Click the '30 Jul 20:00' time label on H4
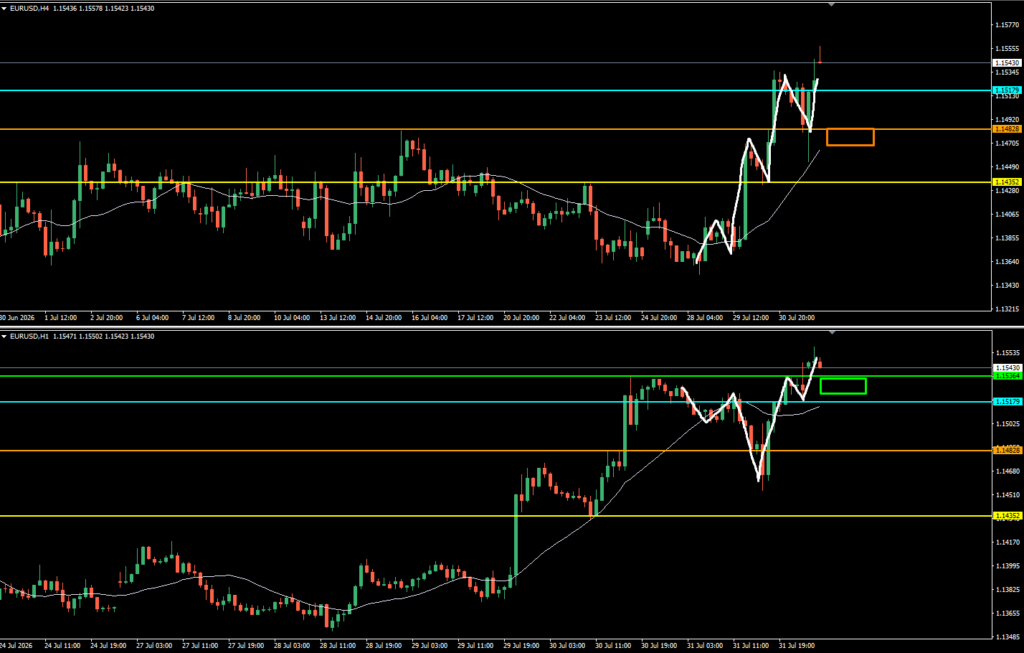 [796, 318]
